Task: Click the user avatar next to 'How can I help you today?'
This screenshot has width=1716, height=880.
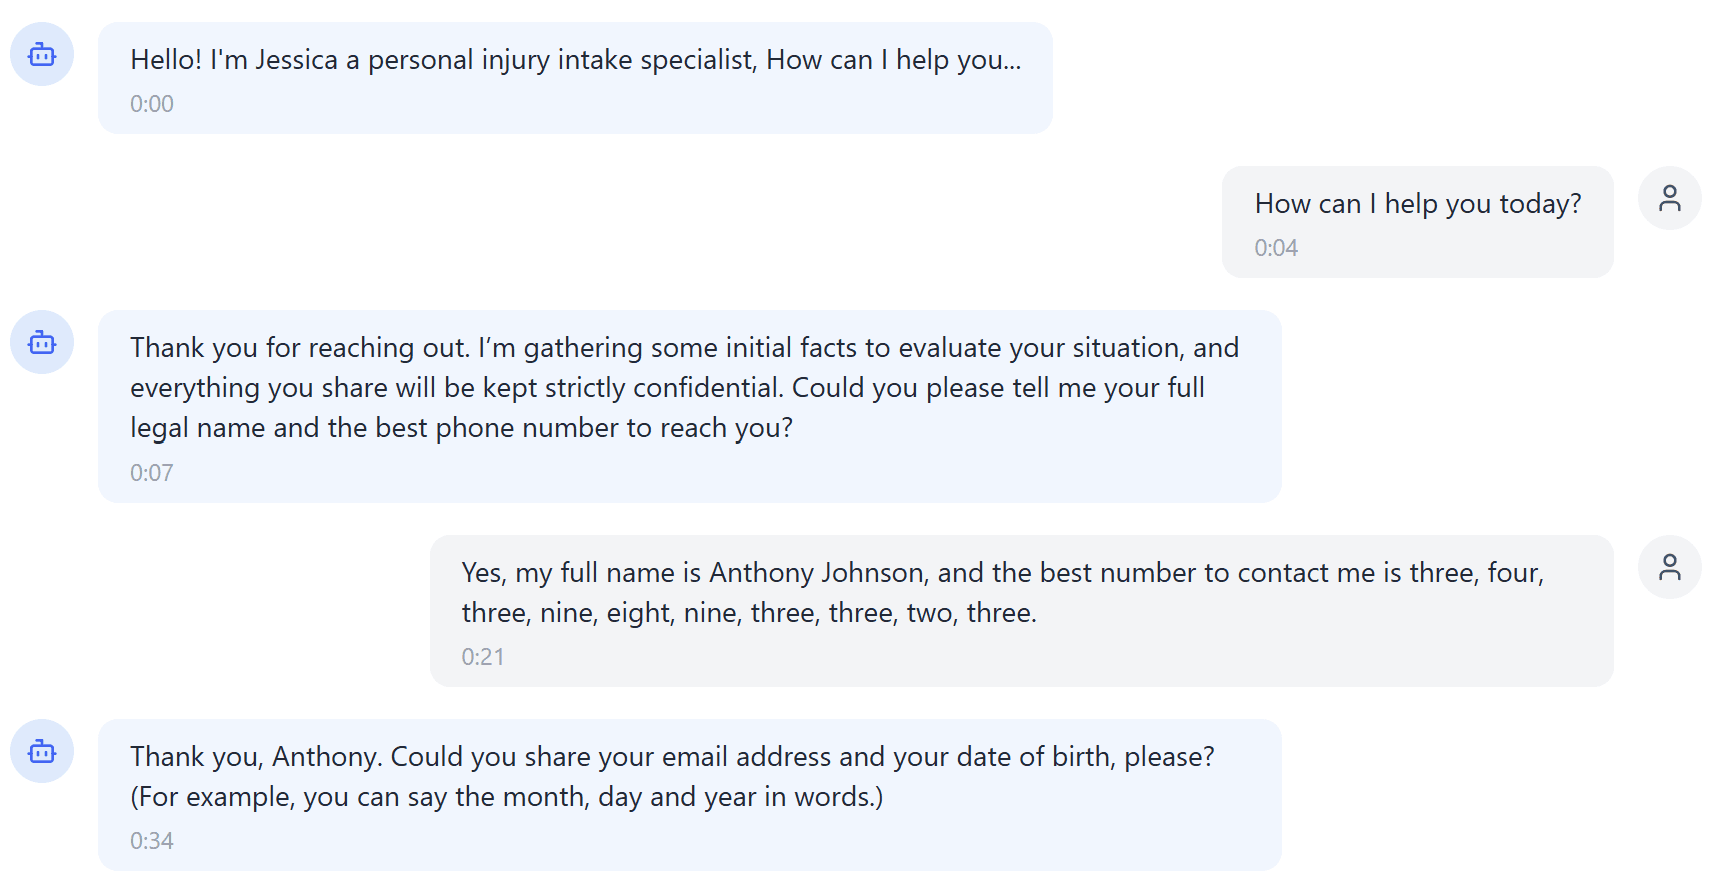Action: point(1669,198)
